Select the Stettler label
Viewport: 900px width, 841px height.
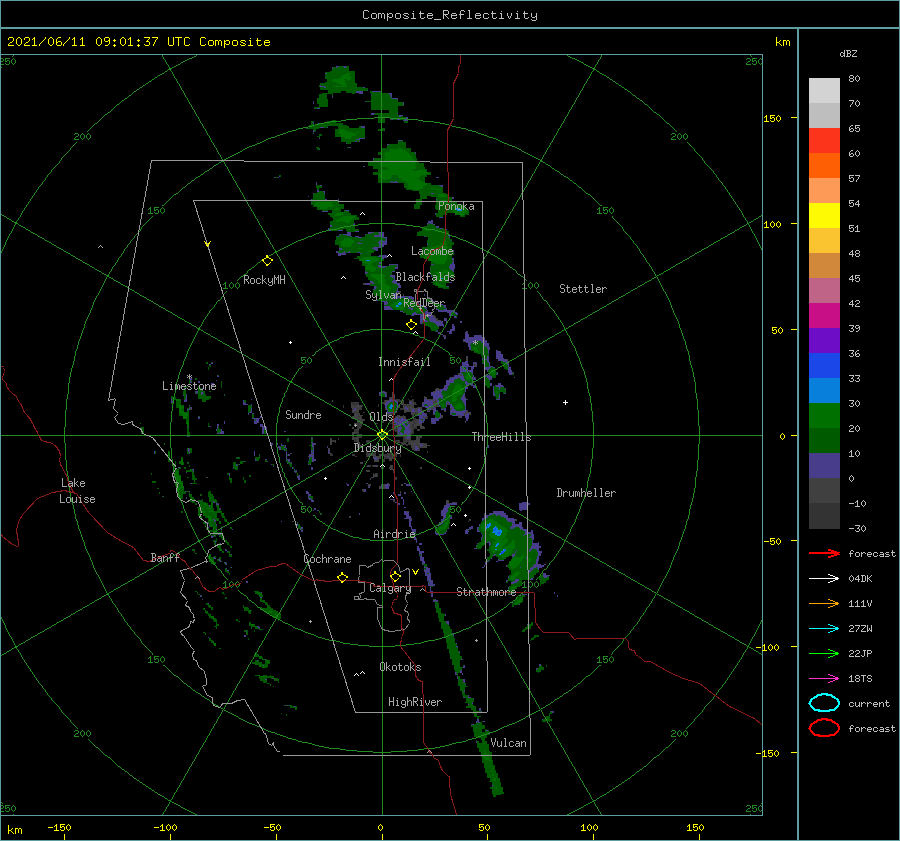pos(583,289)
